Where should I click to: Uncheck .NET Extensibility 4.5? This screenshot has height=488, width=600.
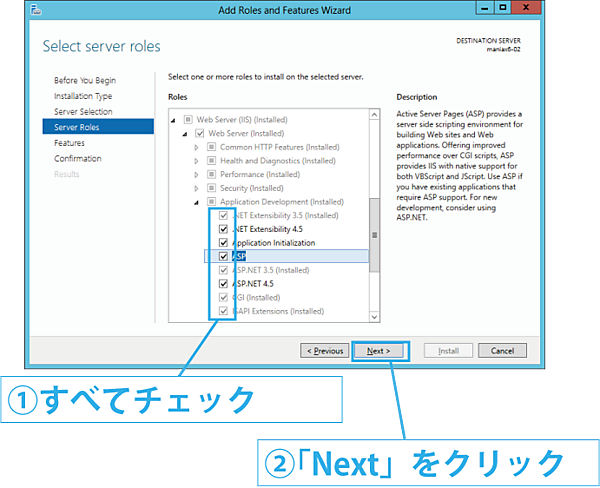pyautogui.click(x=223, y=229)
